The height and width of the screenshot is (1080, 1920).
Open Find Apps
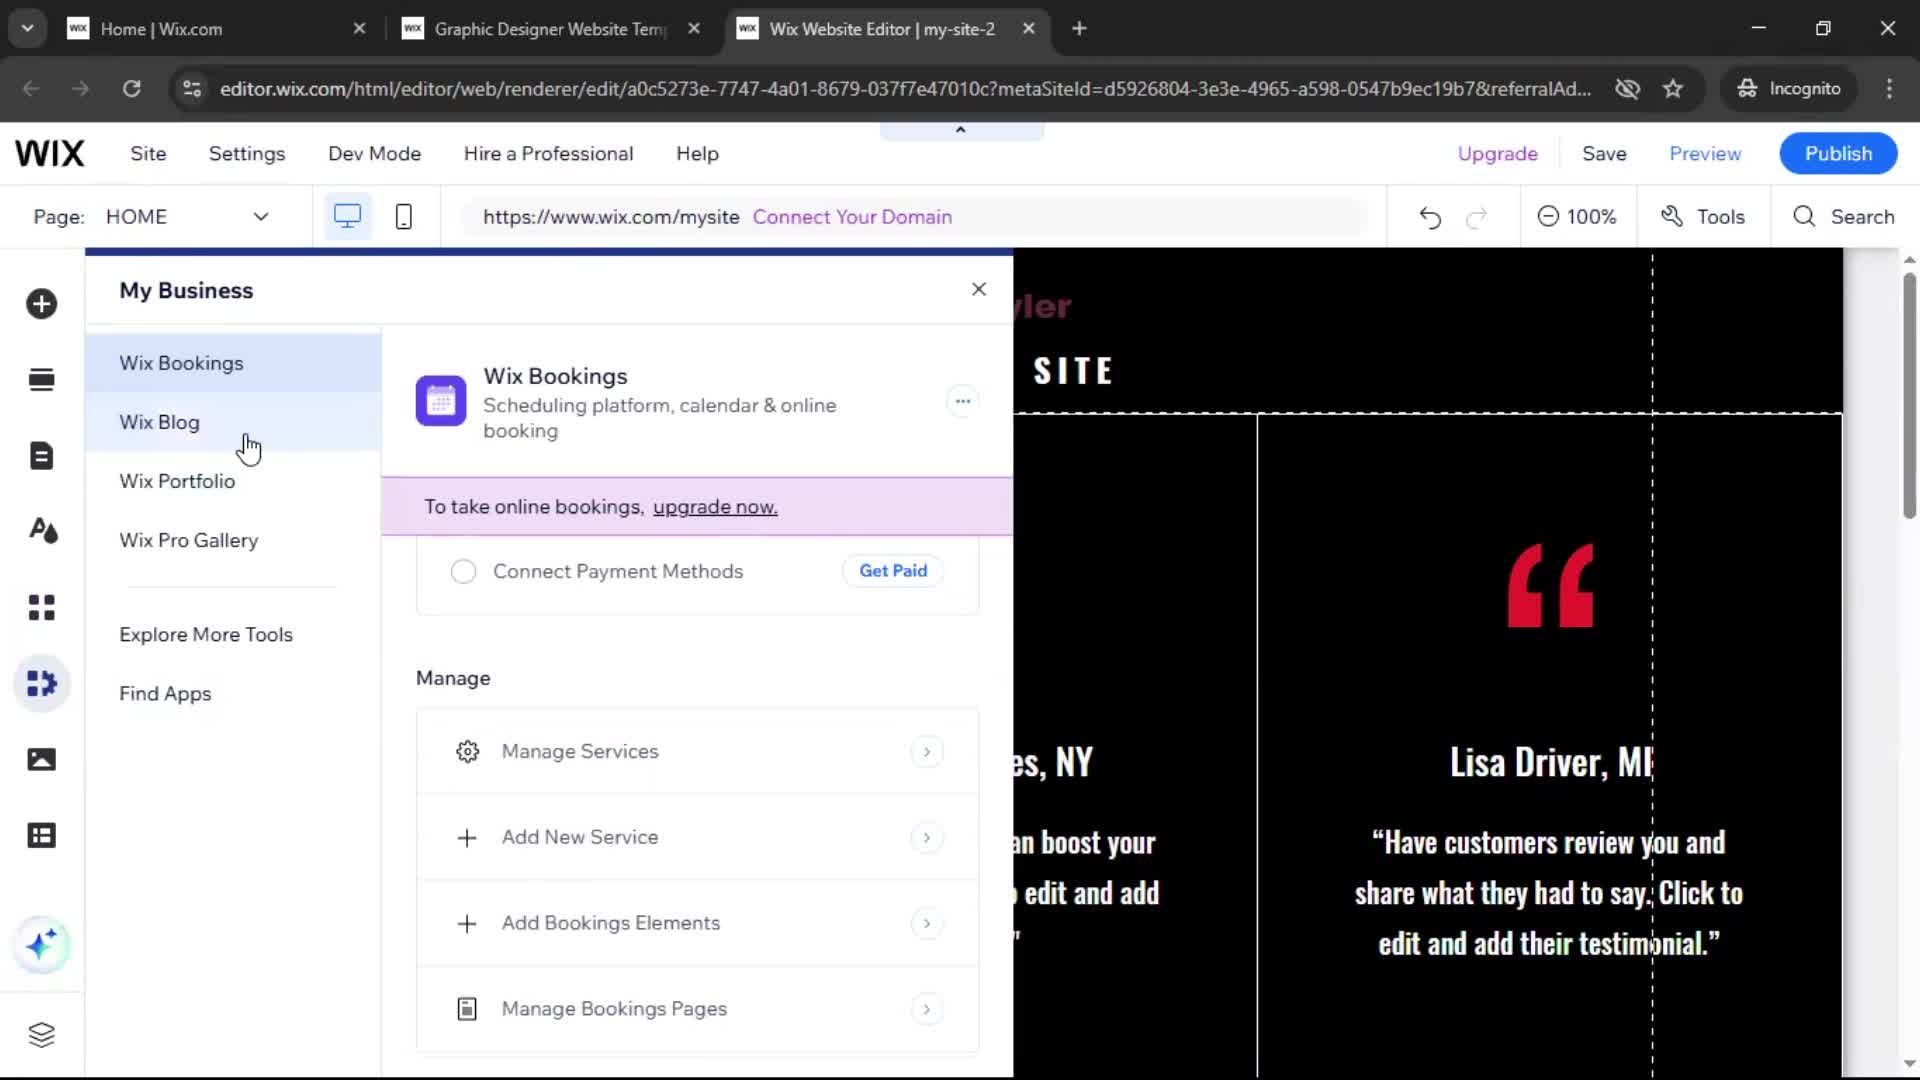point(165,694)
